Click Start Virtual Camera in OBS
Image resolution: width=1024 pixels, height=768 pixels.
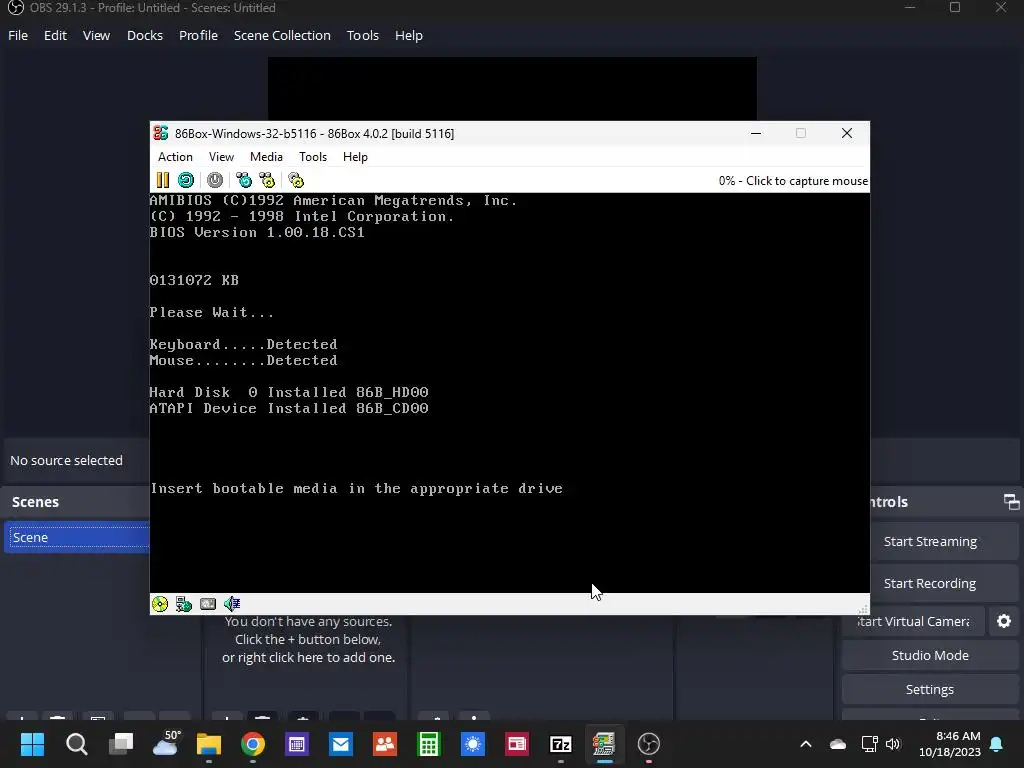point(913,621)
